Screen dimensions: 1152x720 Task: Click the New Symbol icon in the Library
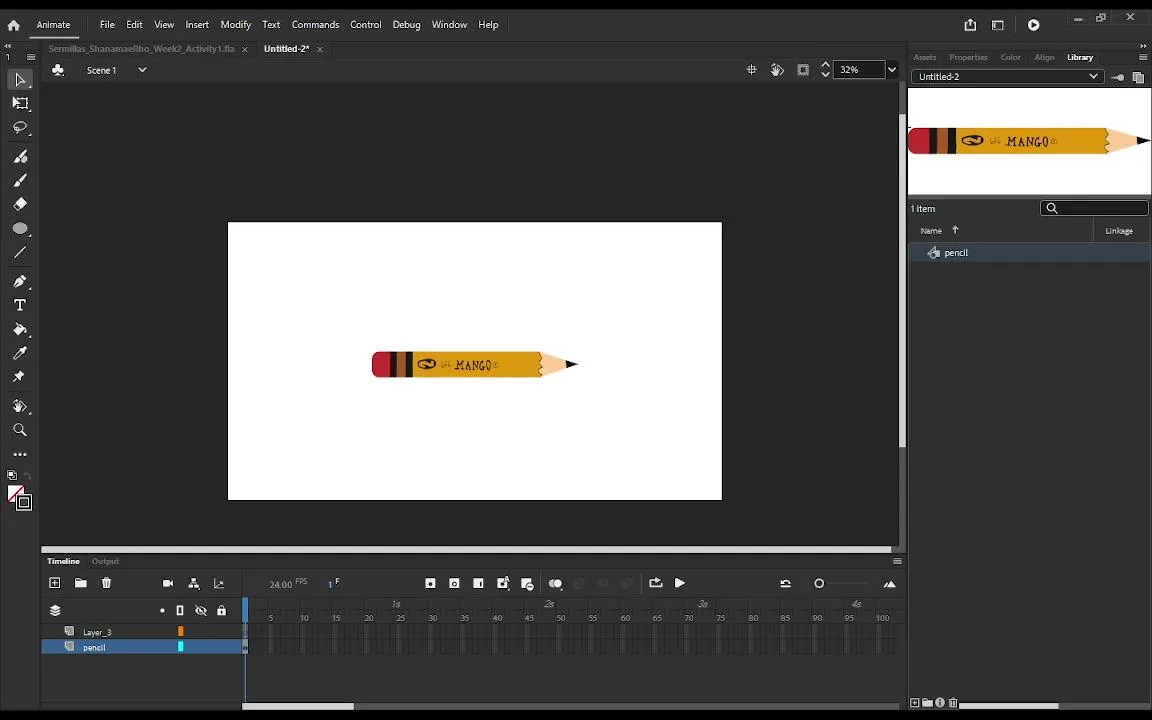915,702
